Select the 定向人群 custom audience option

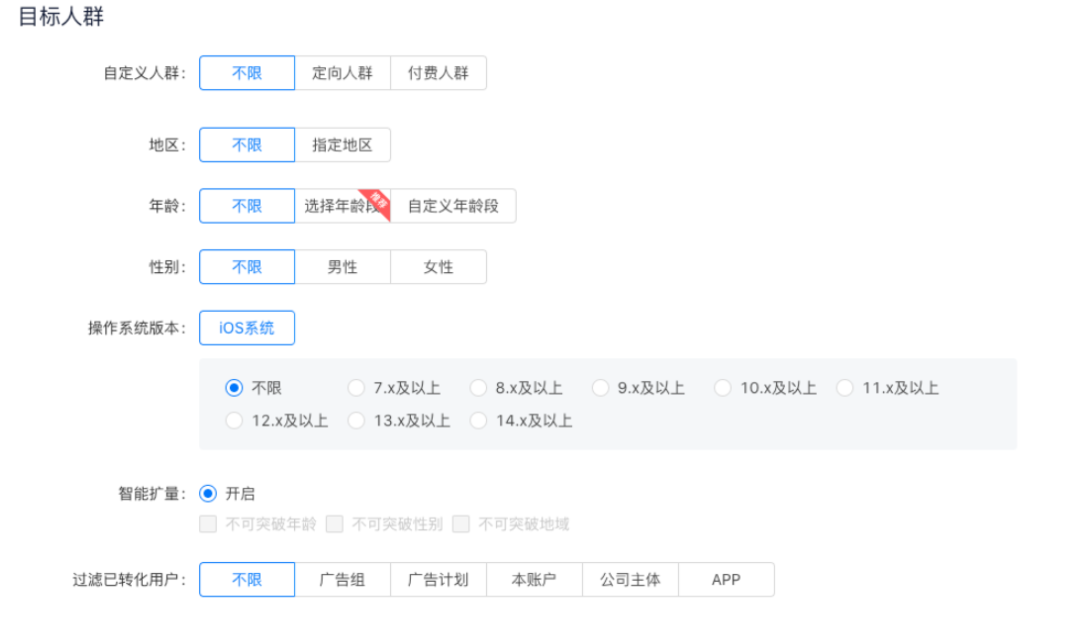[x=343, y=72]
